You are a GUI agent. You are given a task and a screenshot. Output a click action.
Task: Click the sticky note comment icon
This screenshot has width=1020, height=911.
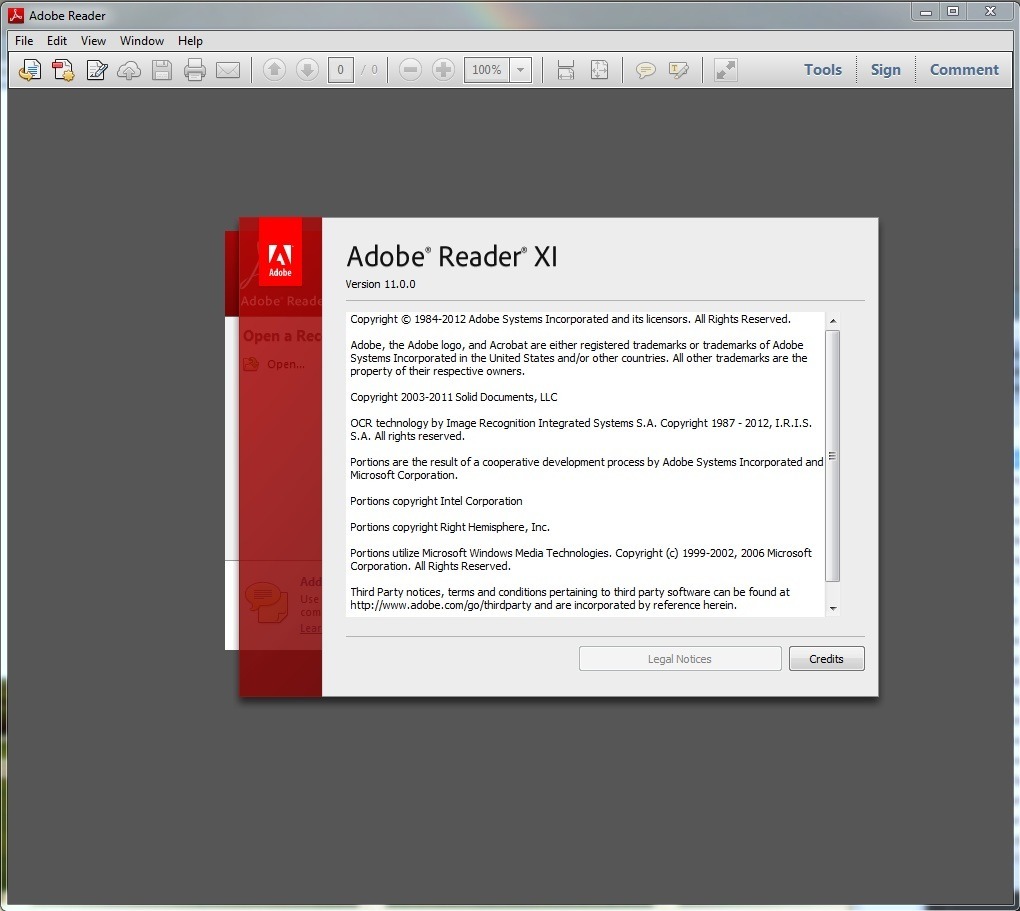point(646,70)
